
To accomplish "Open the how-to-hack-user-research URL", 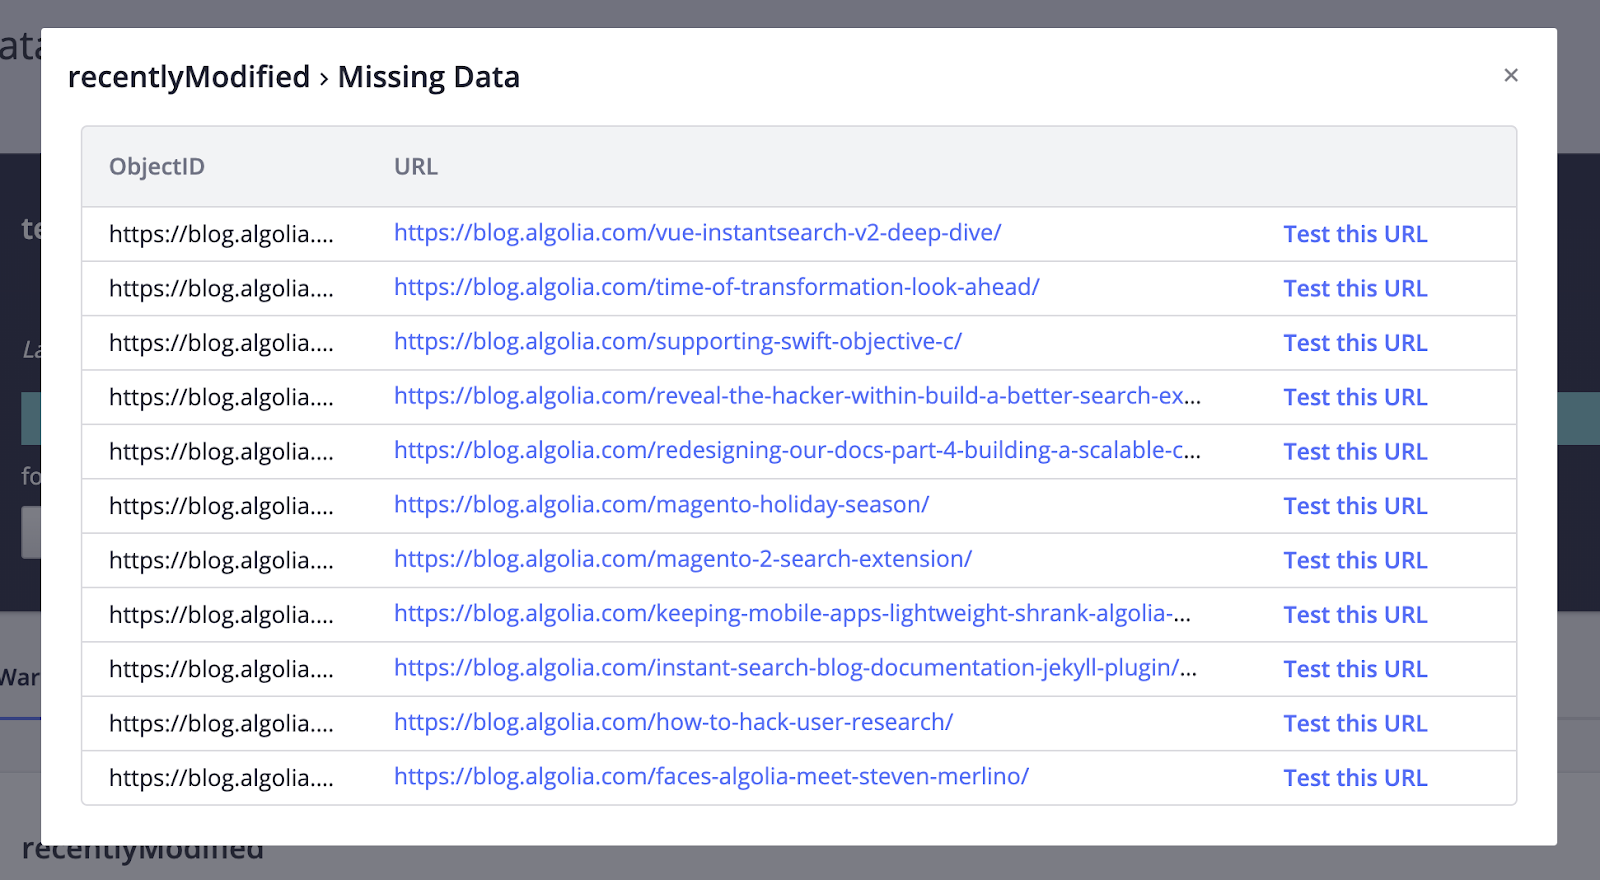I will click(673, 722).
